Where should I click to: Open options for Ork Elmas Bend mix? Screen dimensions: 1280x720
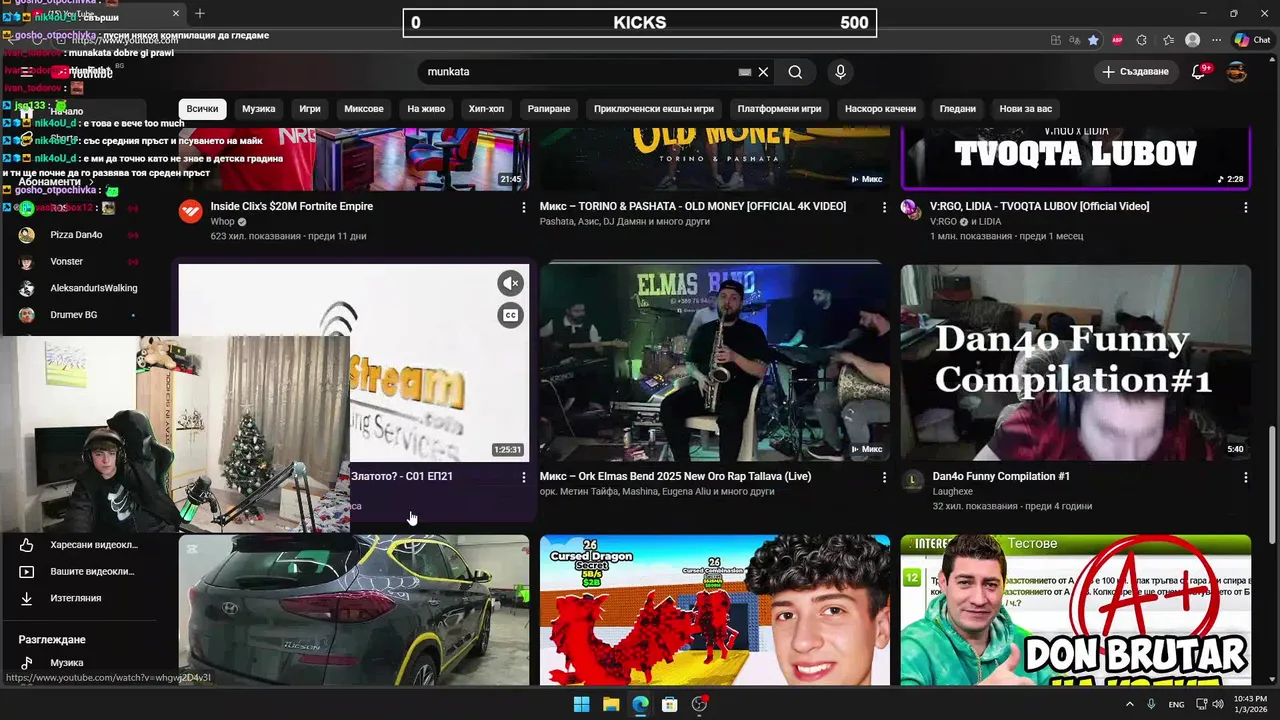[884, 477]
